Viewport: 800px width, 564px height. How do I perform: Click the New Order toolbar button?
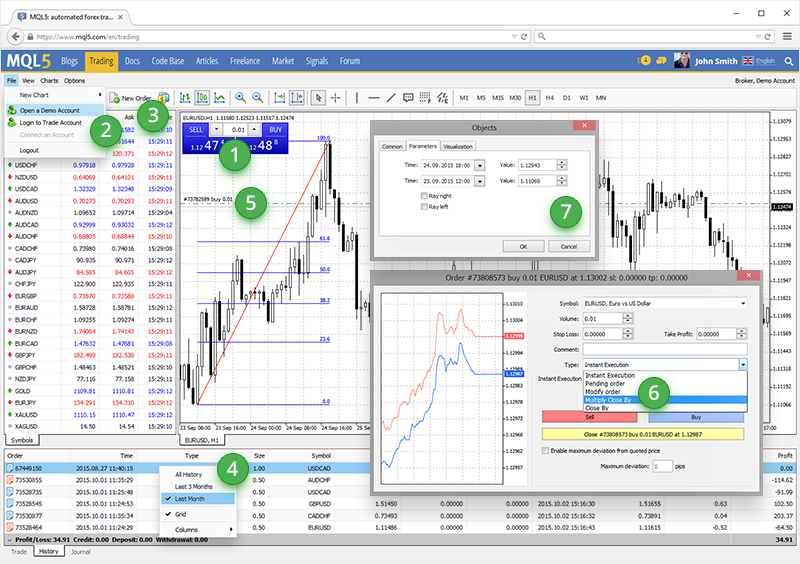point(130,98)
